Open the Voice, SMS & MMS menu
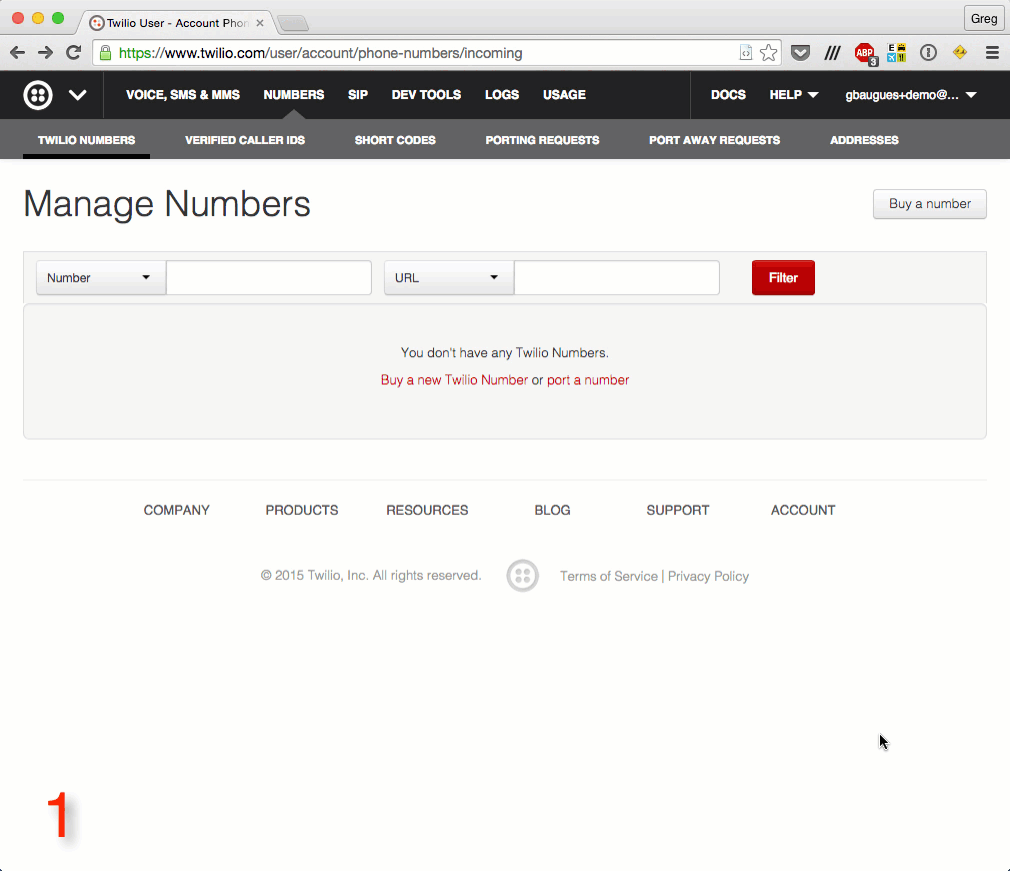 point(183,95)
